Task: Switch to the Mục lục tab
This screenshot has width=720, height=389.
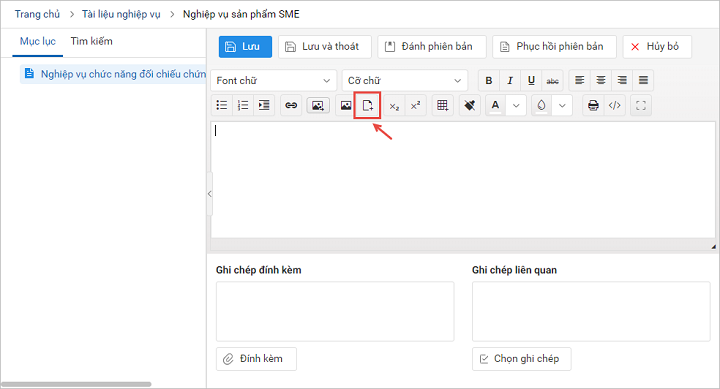Action: tap(38, 41)
